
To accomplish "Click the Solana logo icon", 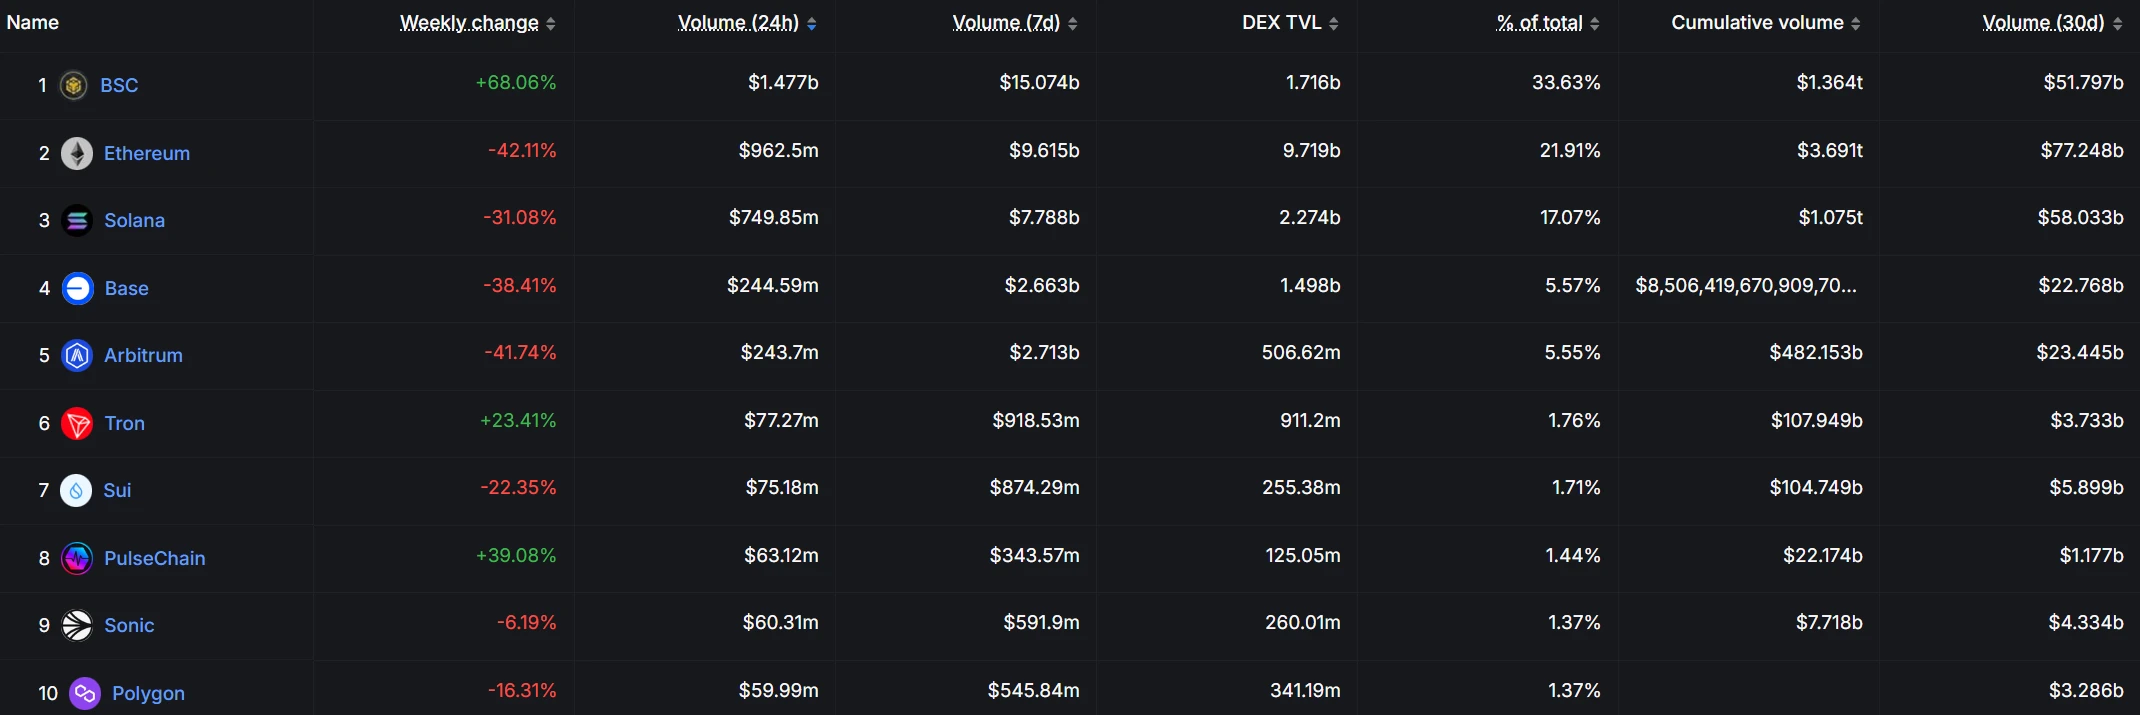I will [77, 221].
